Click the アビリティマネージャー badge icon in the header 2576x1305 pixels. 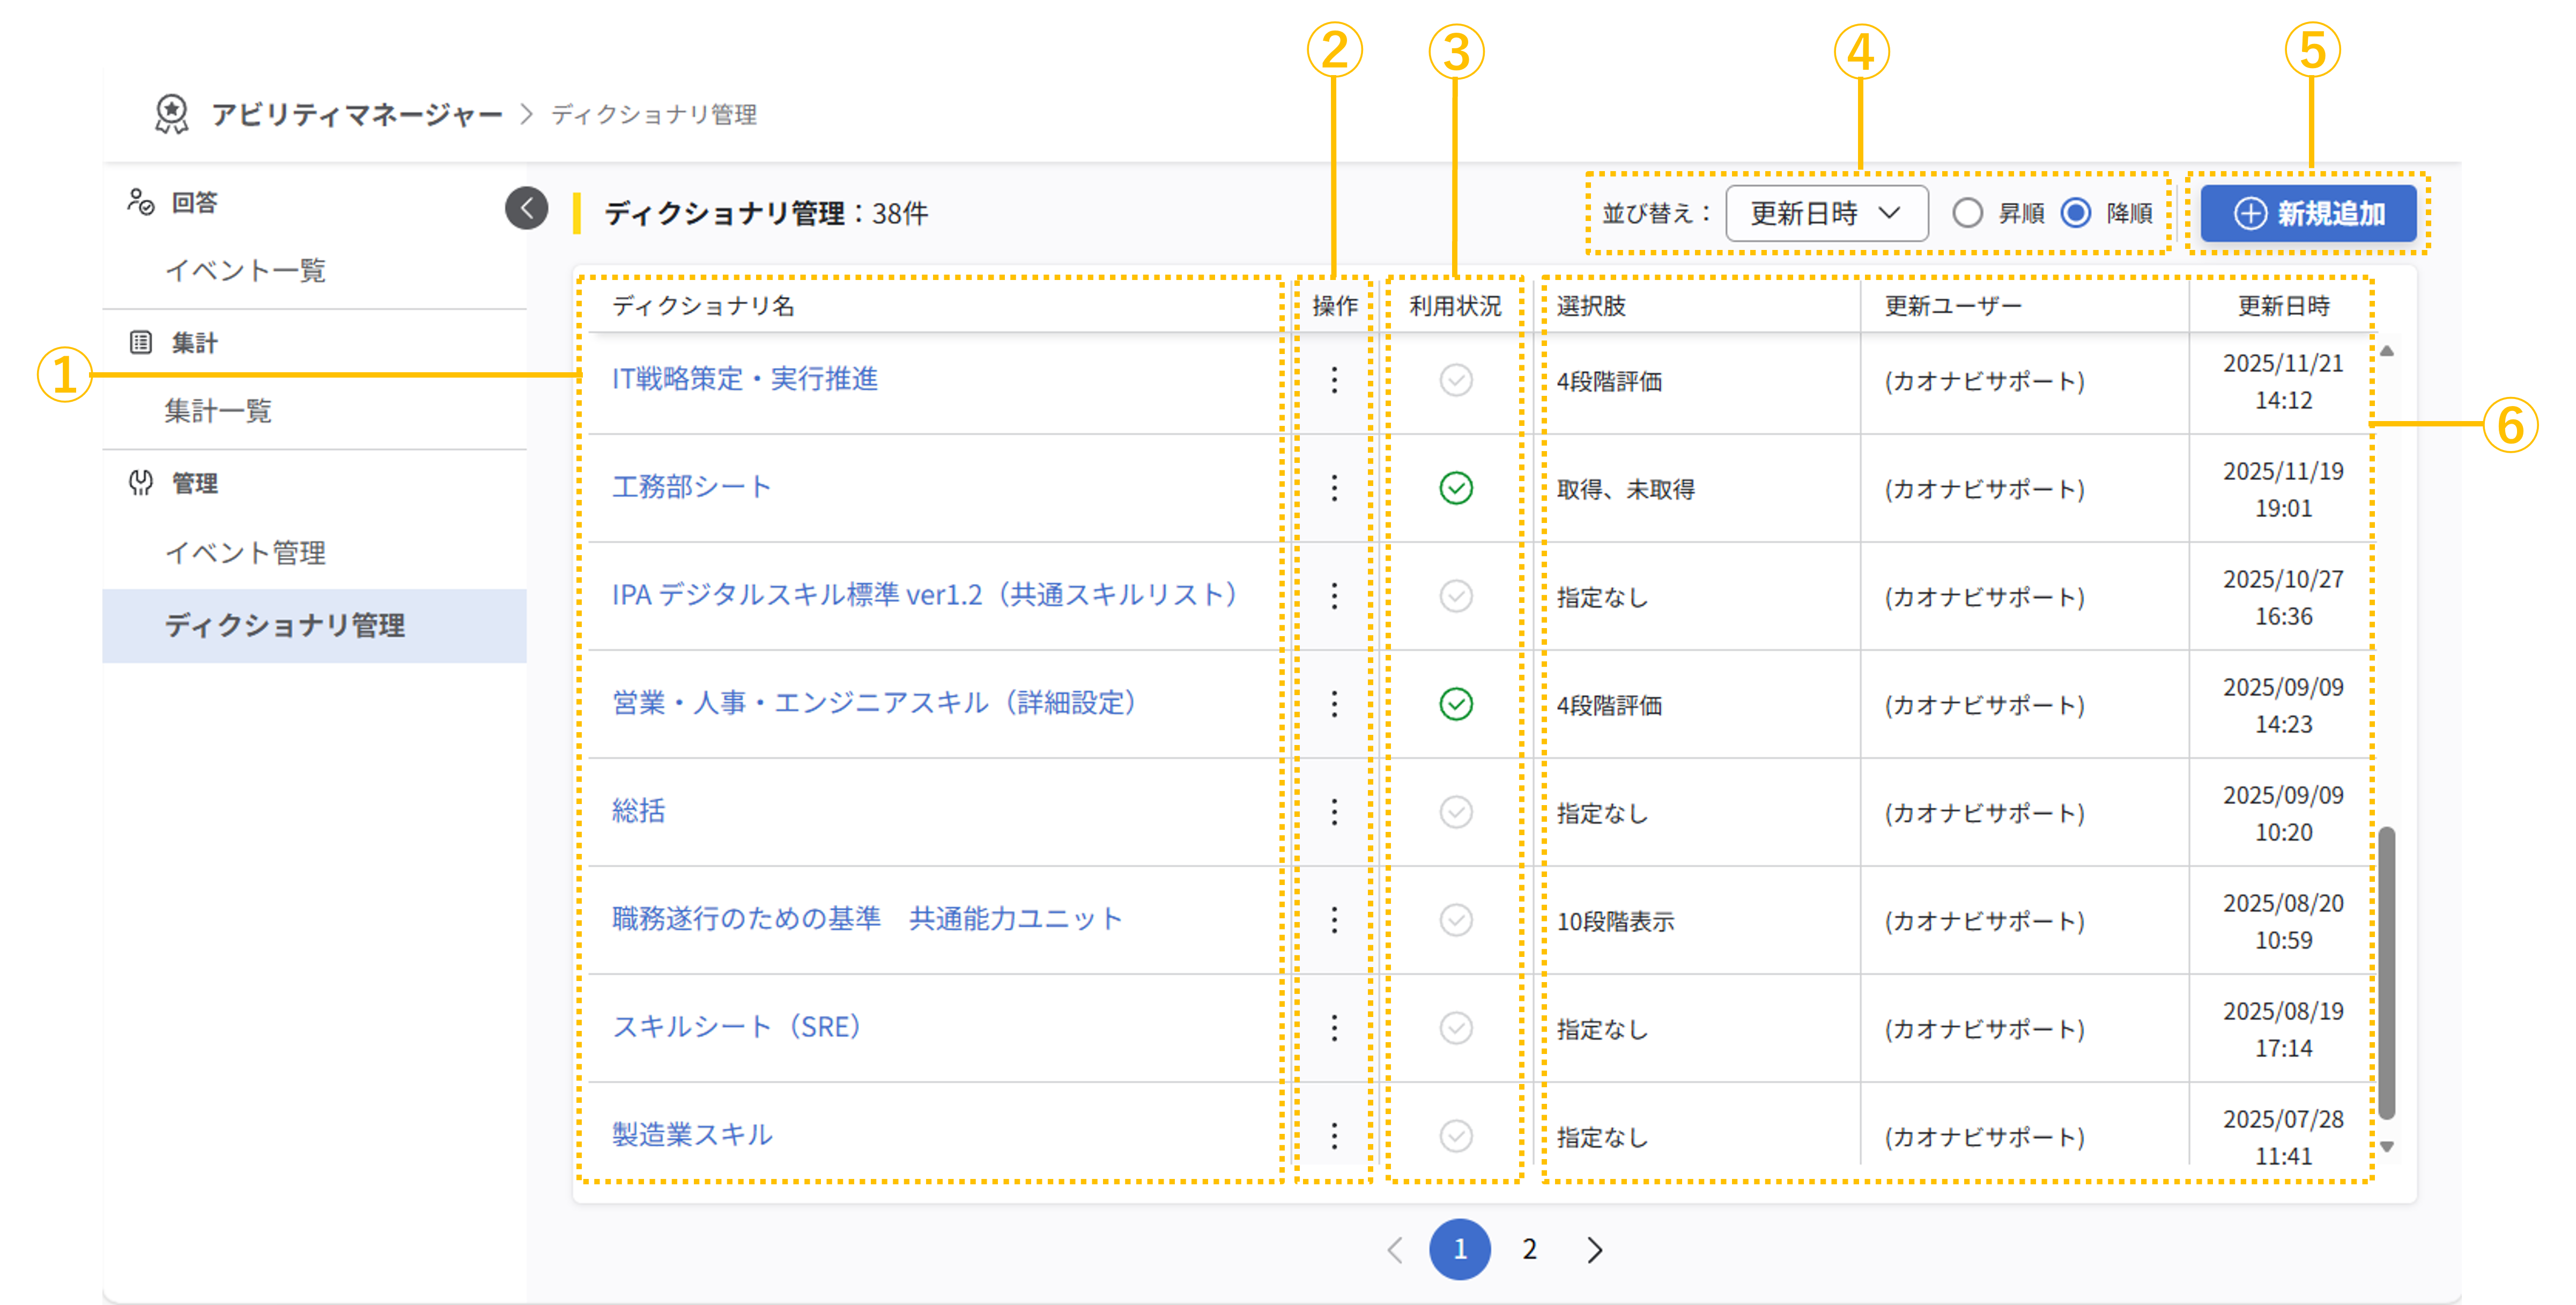coord(172,114)
